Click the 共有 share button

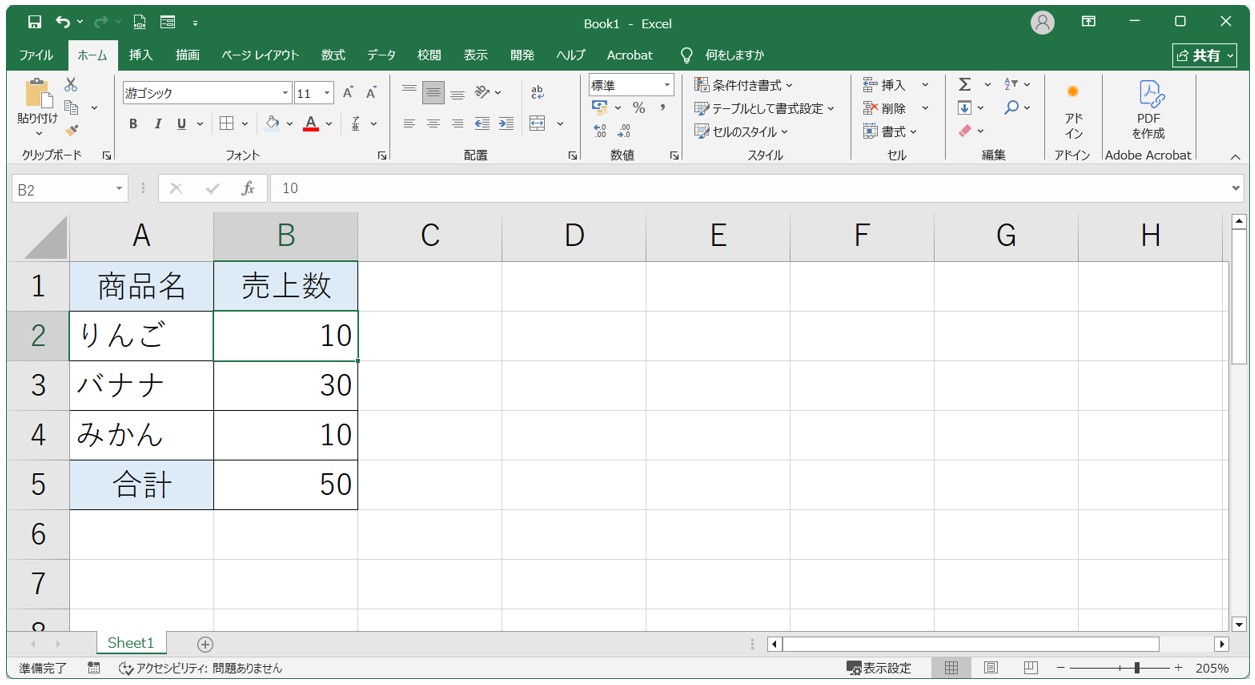click(1204, 55)
